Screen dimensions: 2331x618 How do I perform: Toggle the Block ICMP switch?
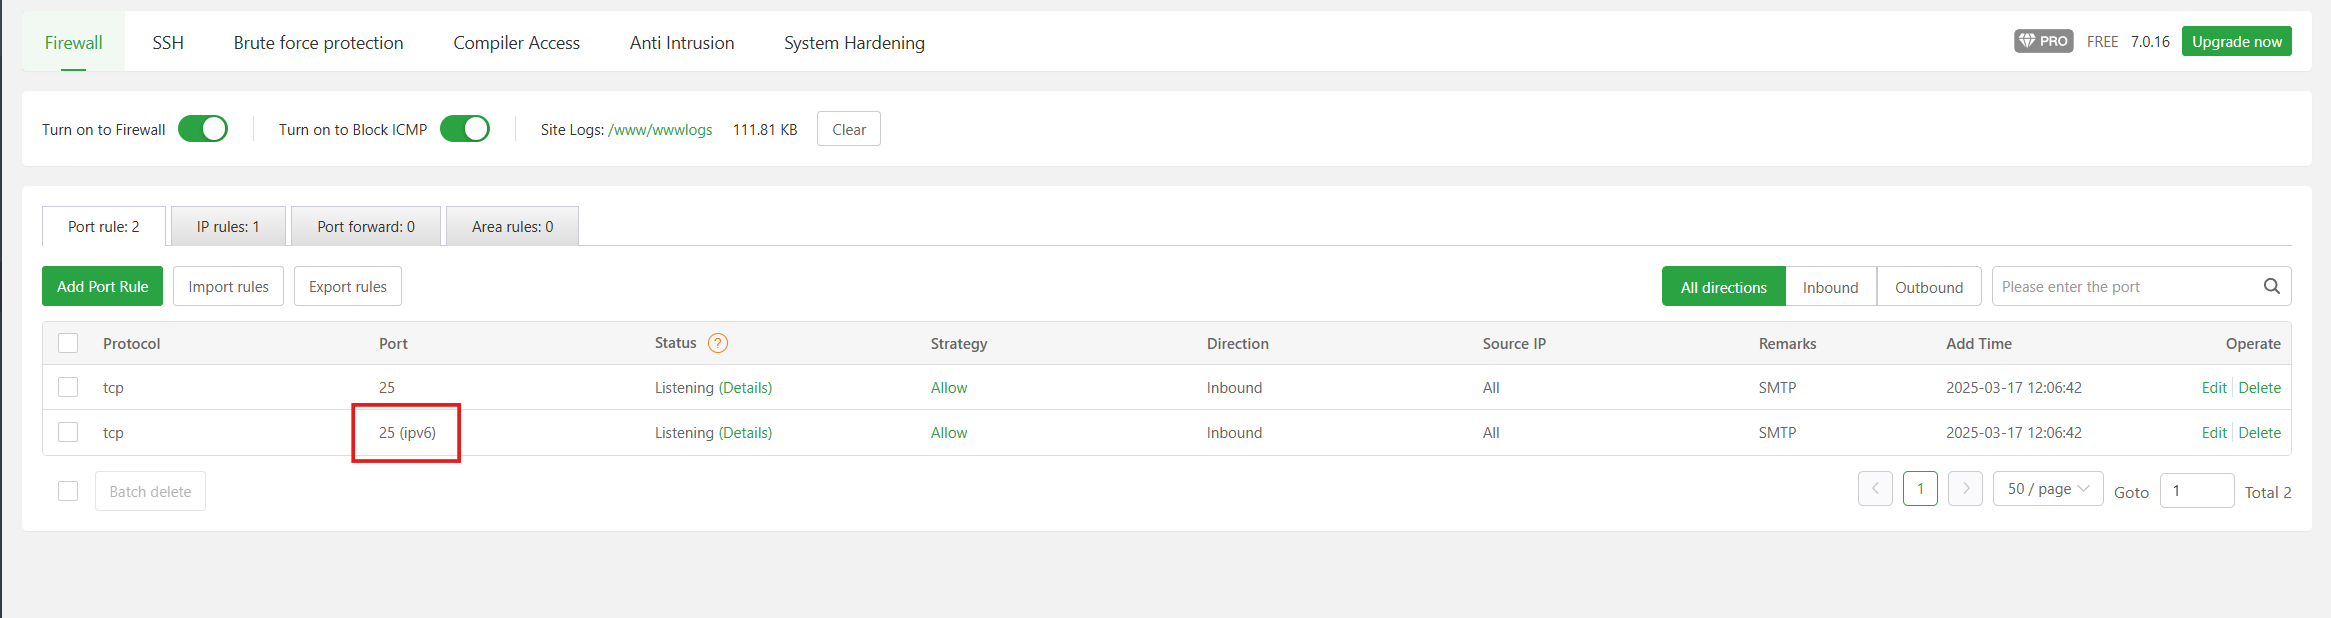pos(465,129)
